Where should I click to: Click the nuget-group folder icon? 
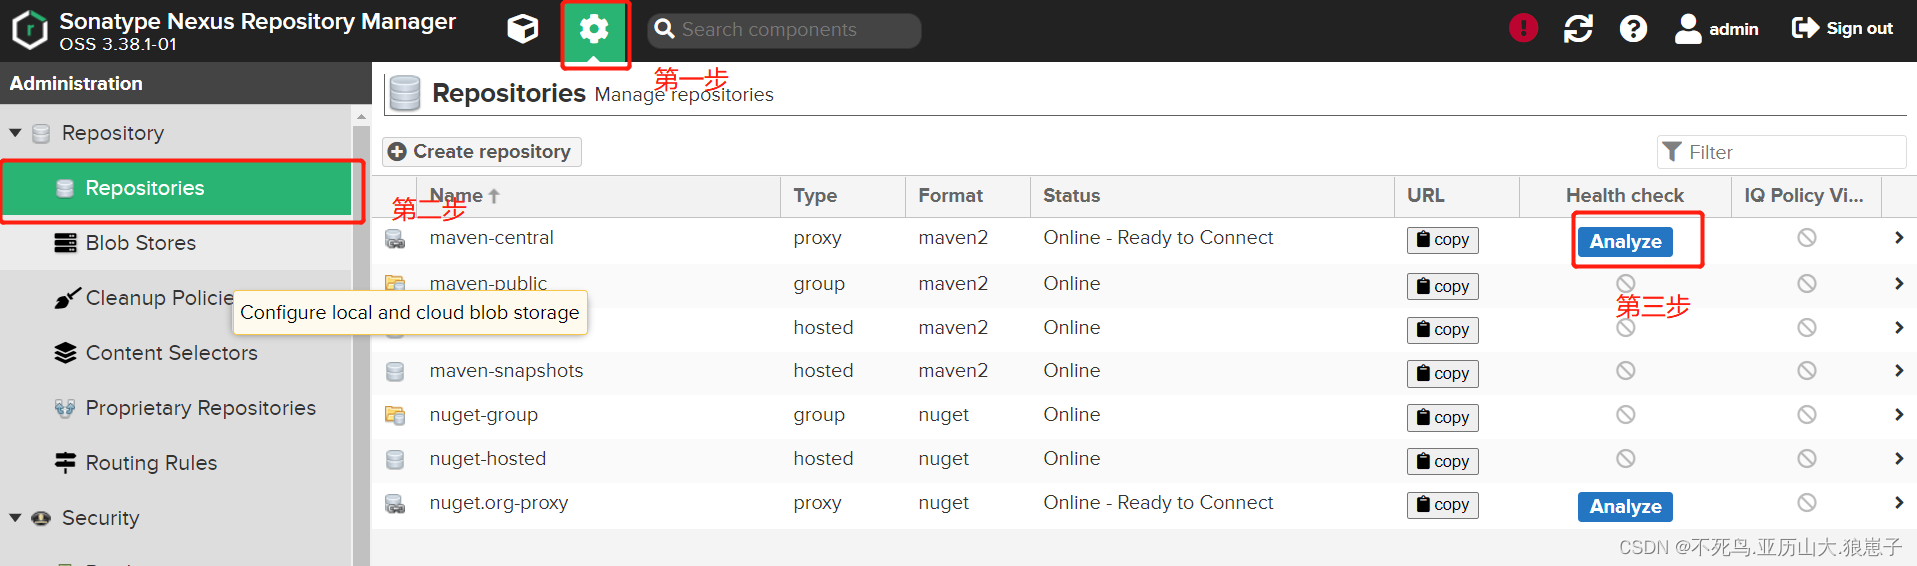pos(395,415)
